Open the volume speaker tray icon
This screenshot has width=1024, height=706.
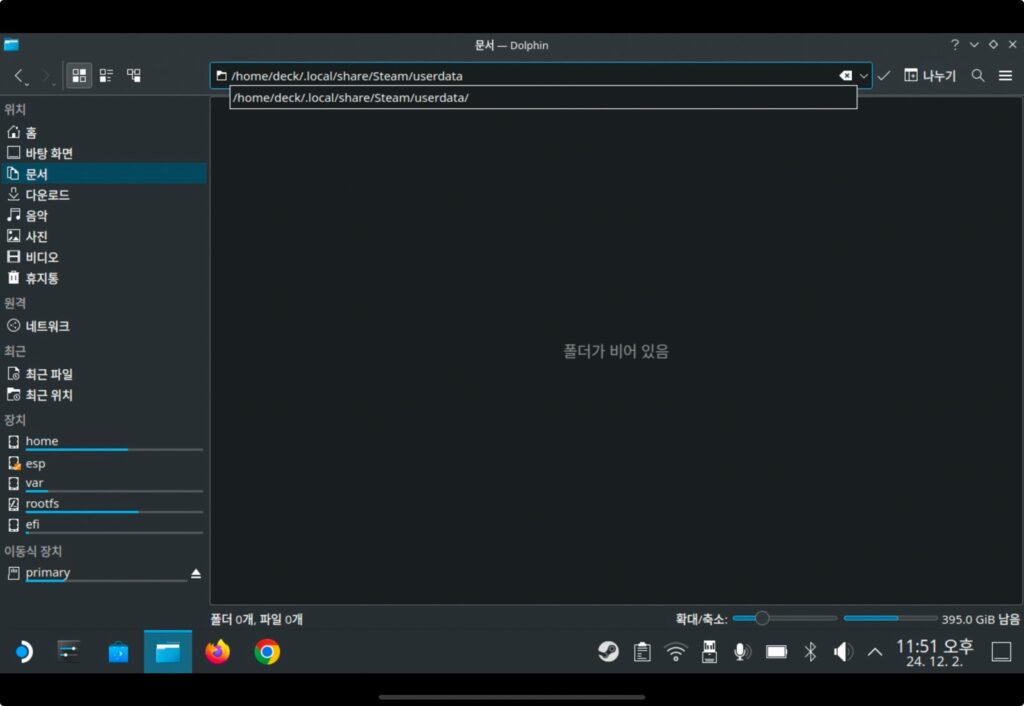click(843, 652)
